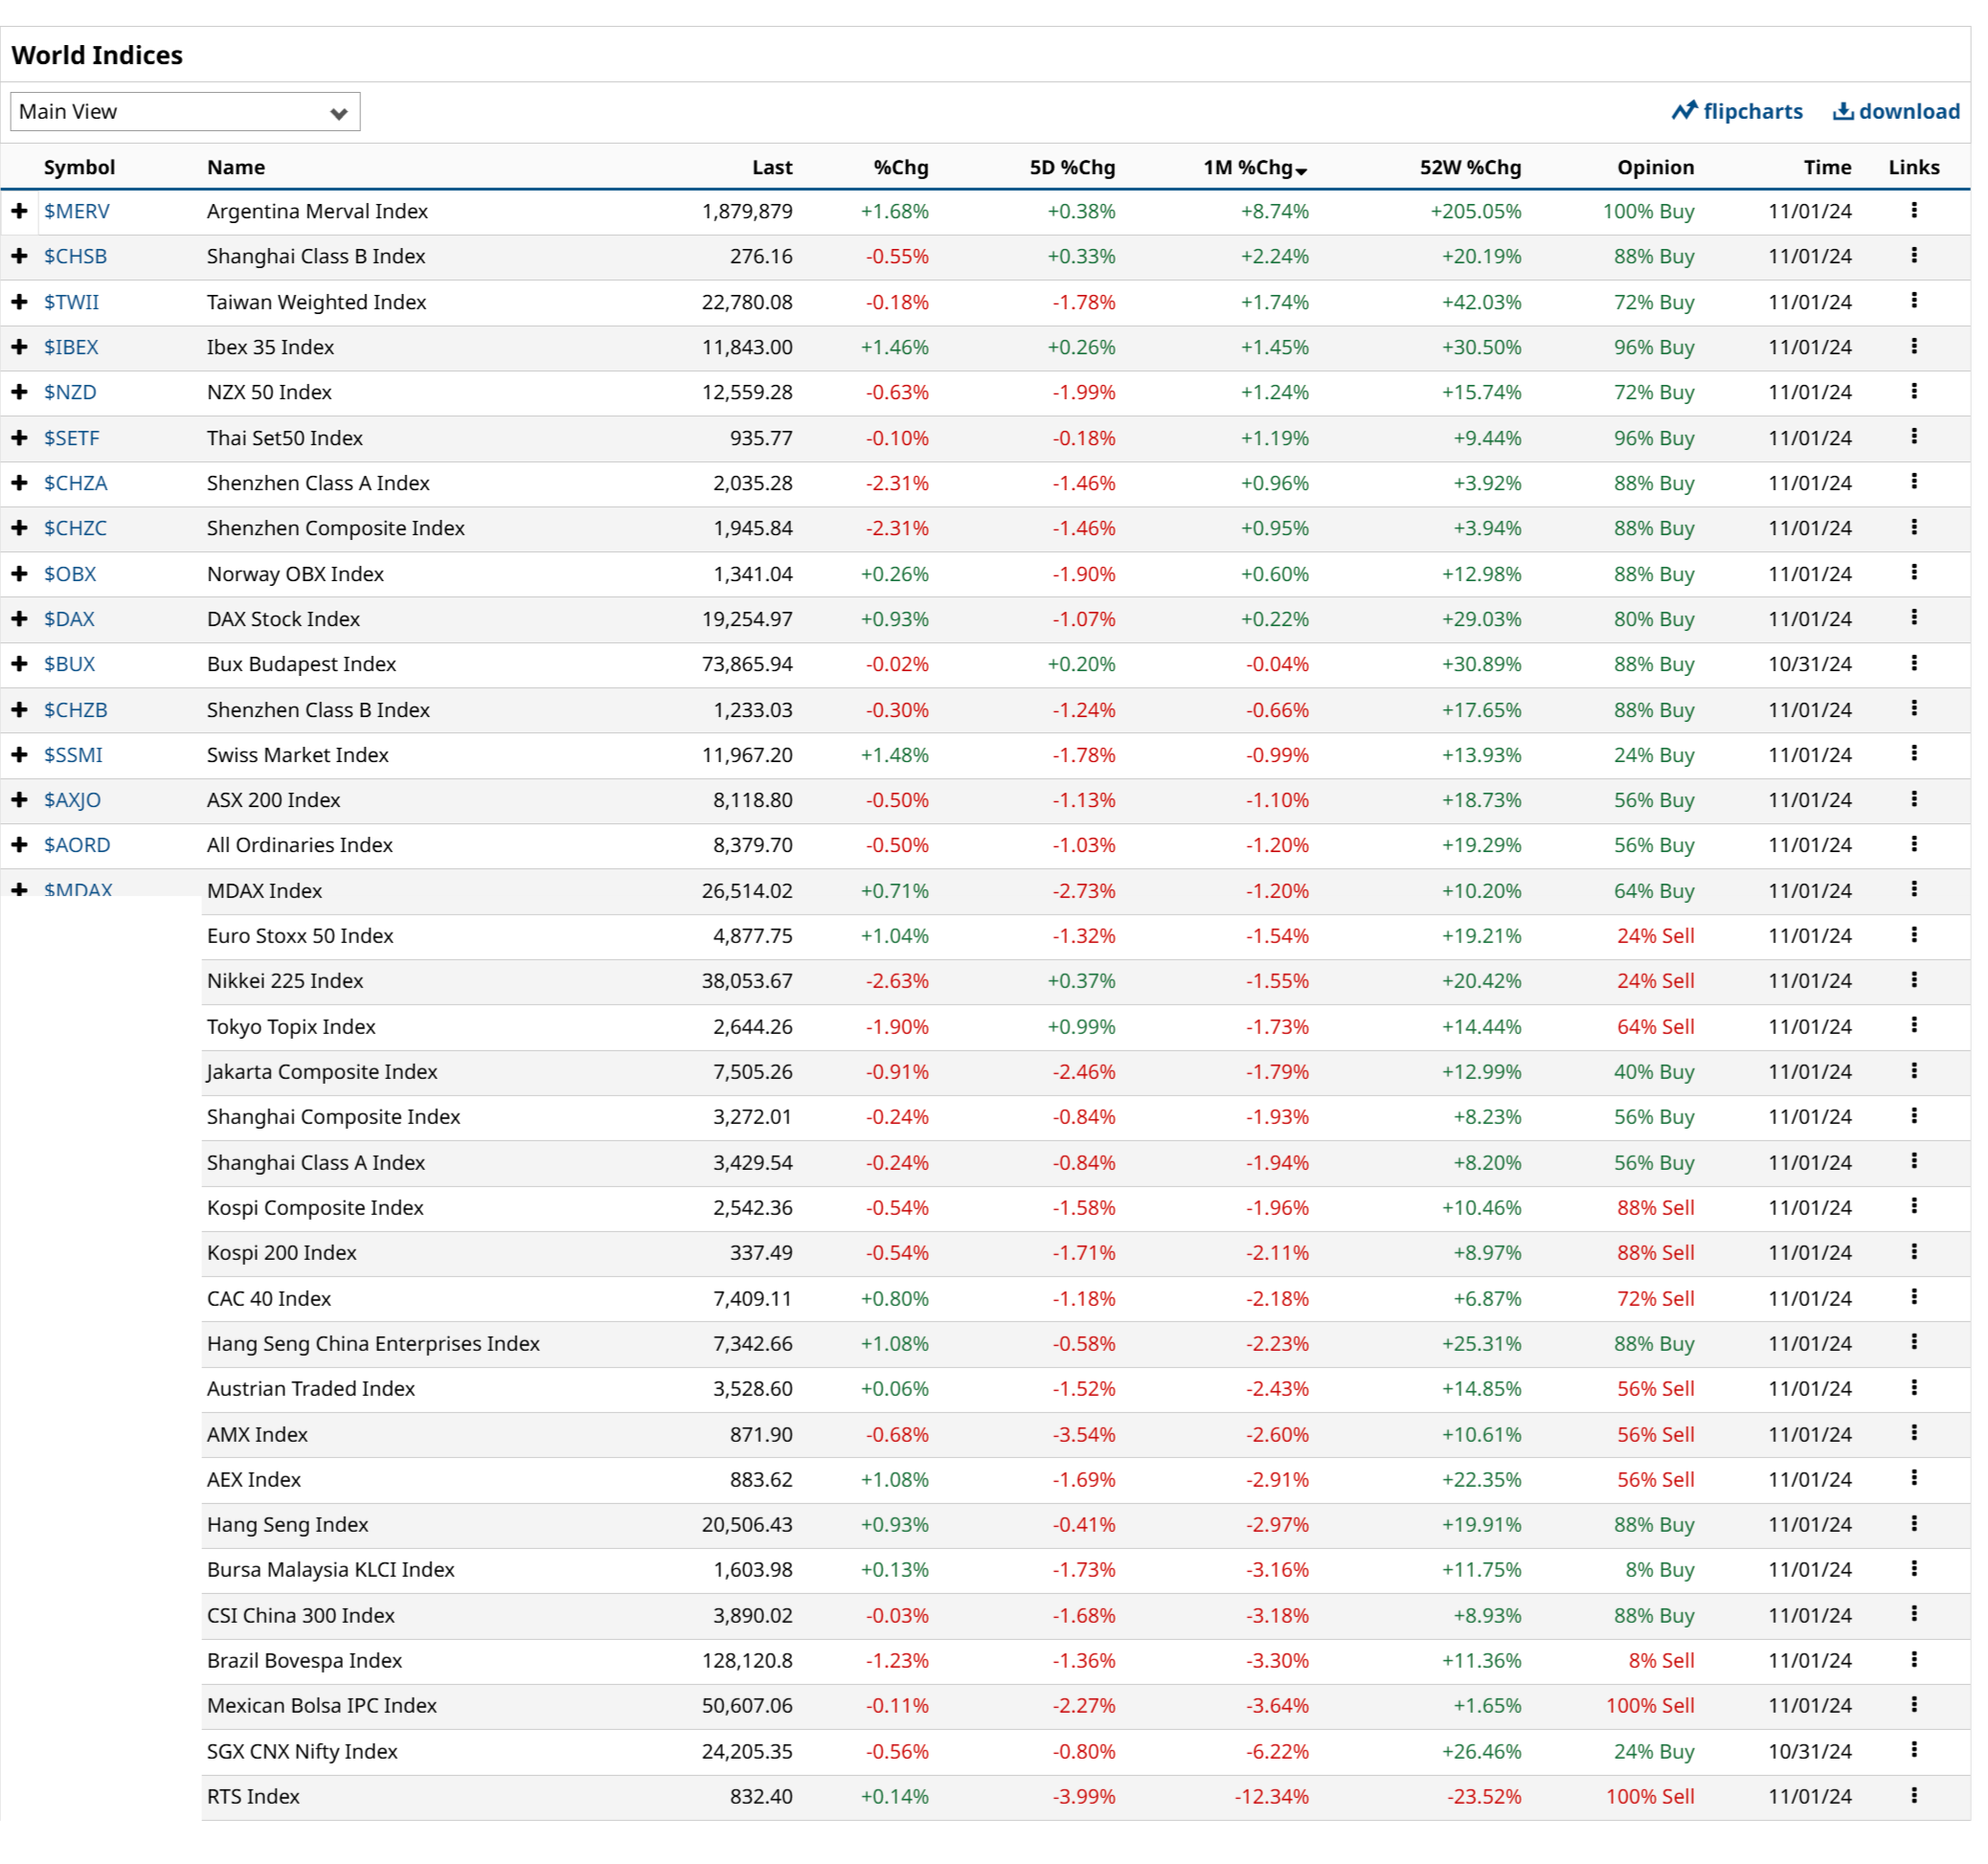Viewport: 1988px width, 1864px height.
Task: Open links menu for Hang Seng Index
Action: click(x=1913, y=1523)
